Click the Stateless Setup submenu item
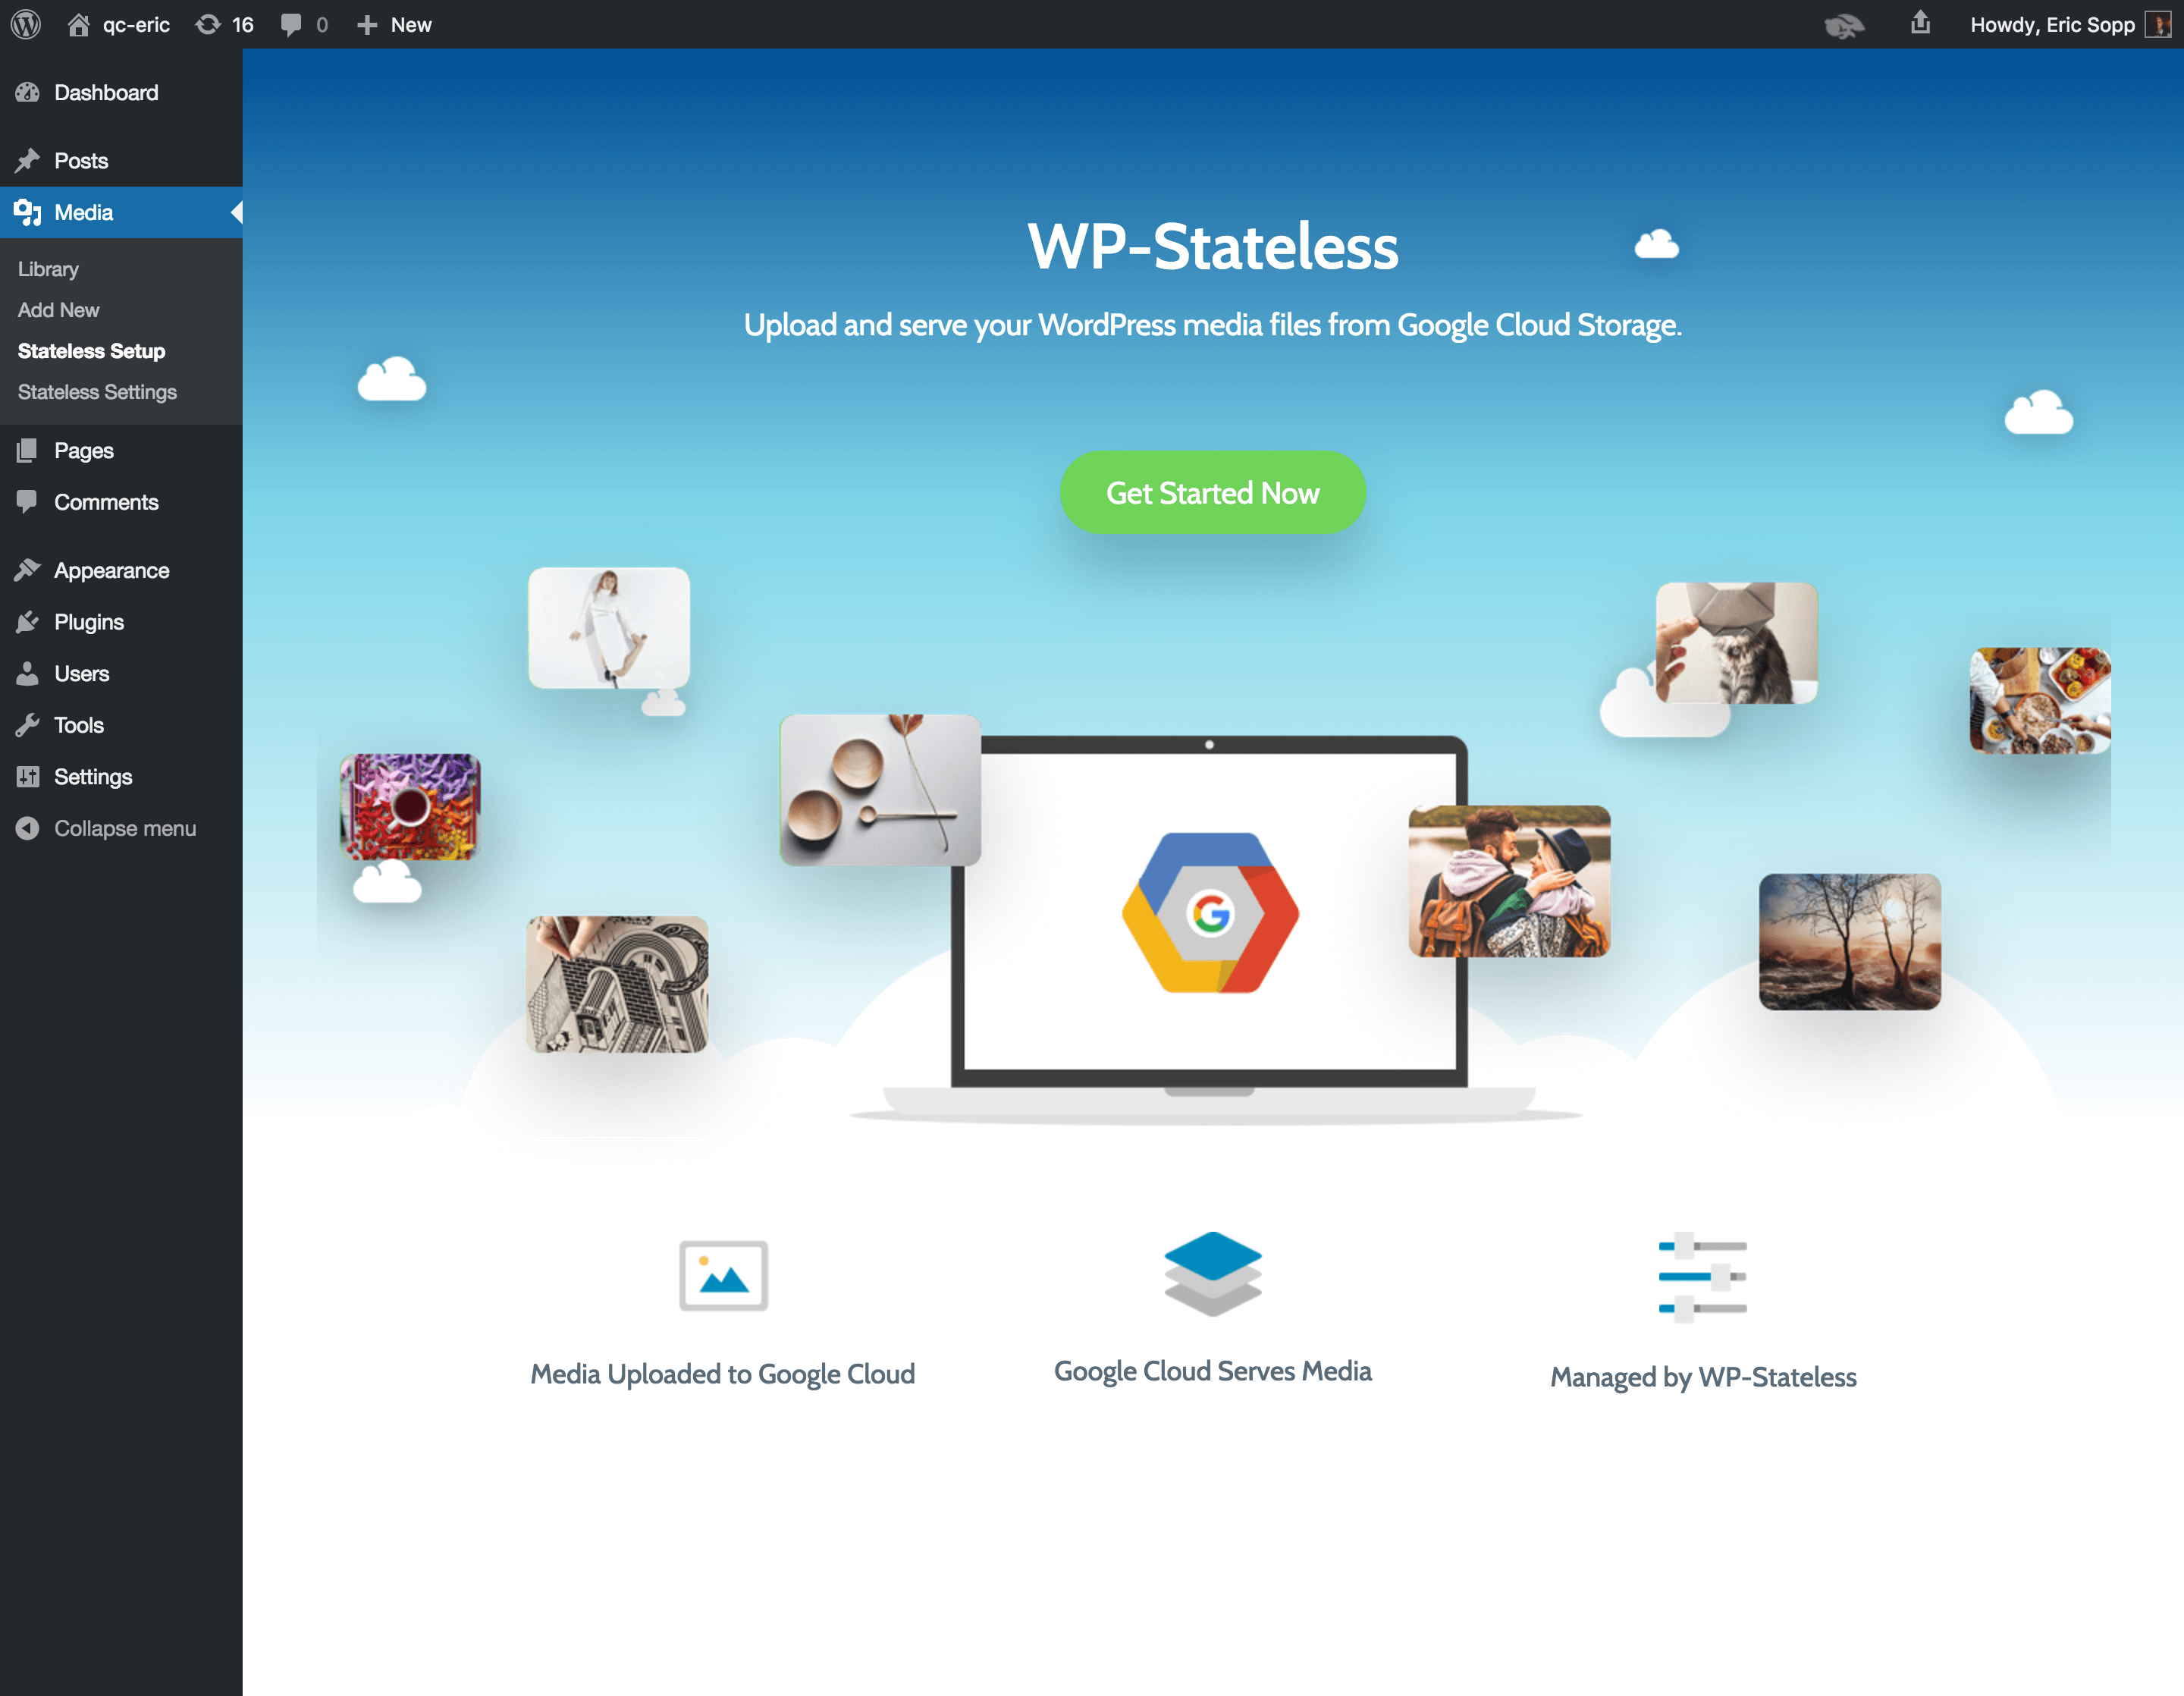Viewport: 2184px width, 1696px height. pos(93,349)
